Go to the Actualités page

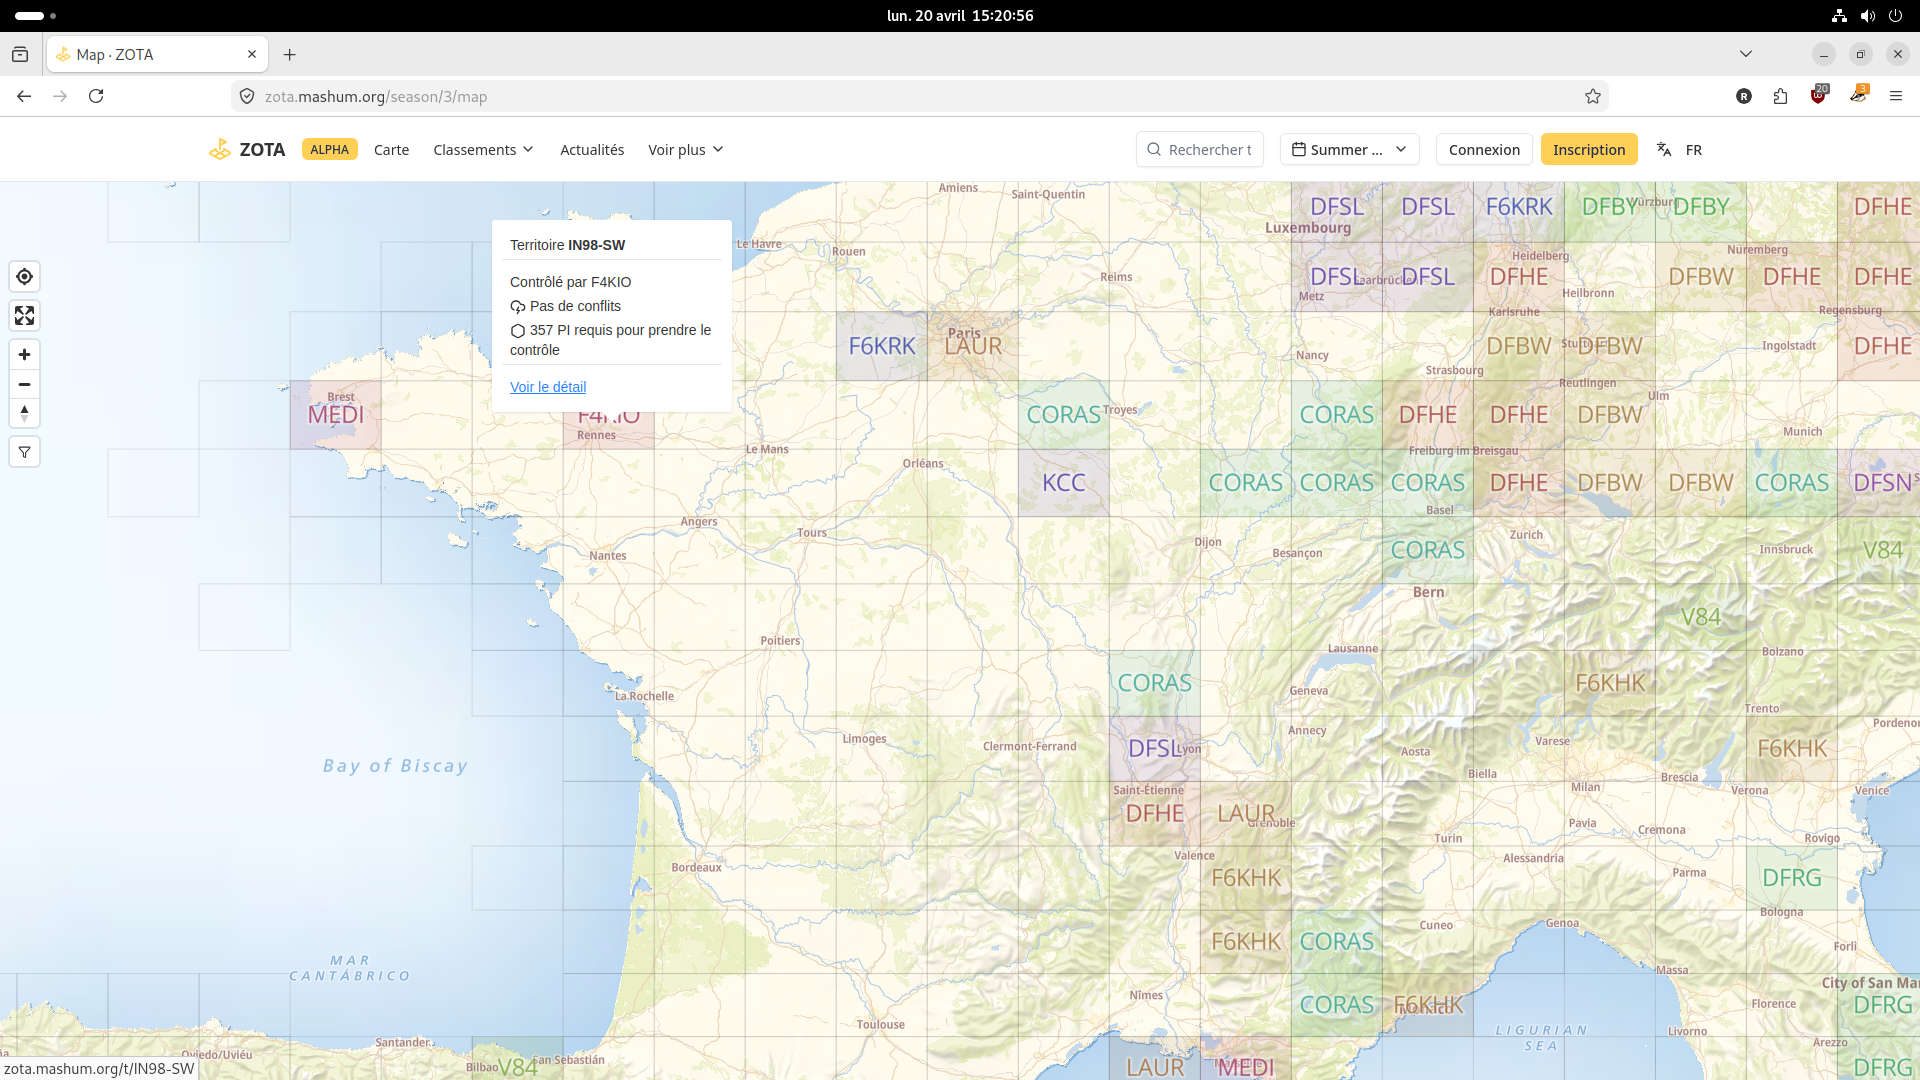click(592, 149)
